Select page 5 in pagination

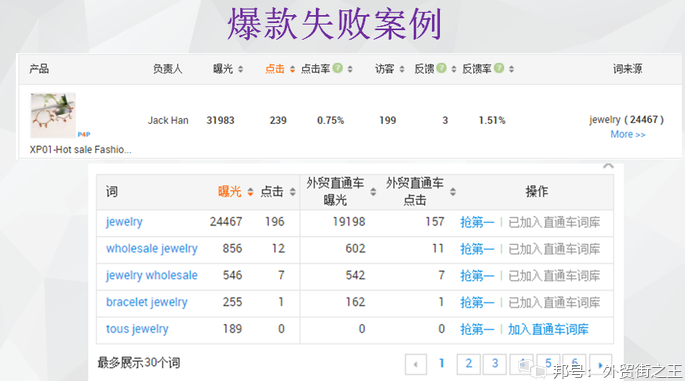tap(548, 364)
